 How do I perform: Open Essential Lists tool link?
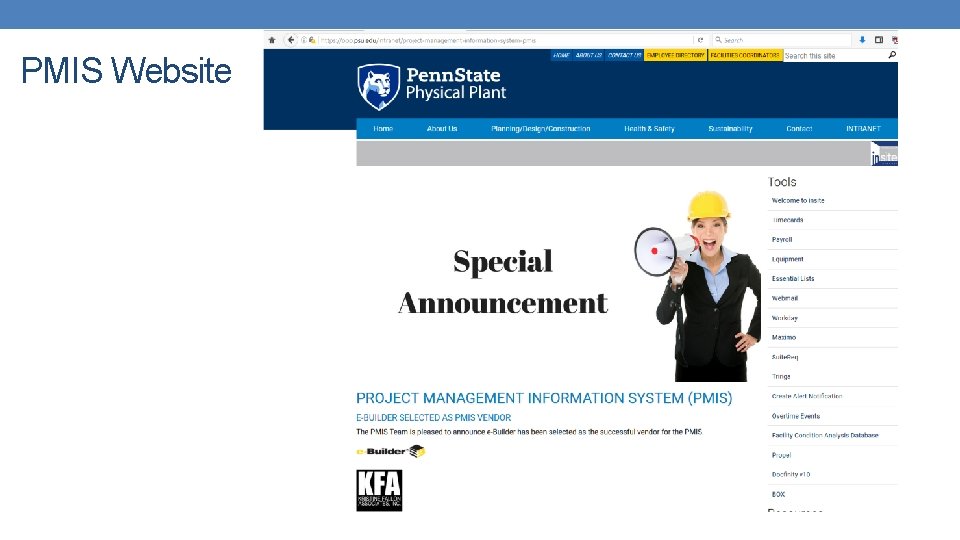point(793,279)
